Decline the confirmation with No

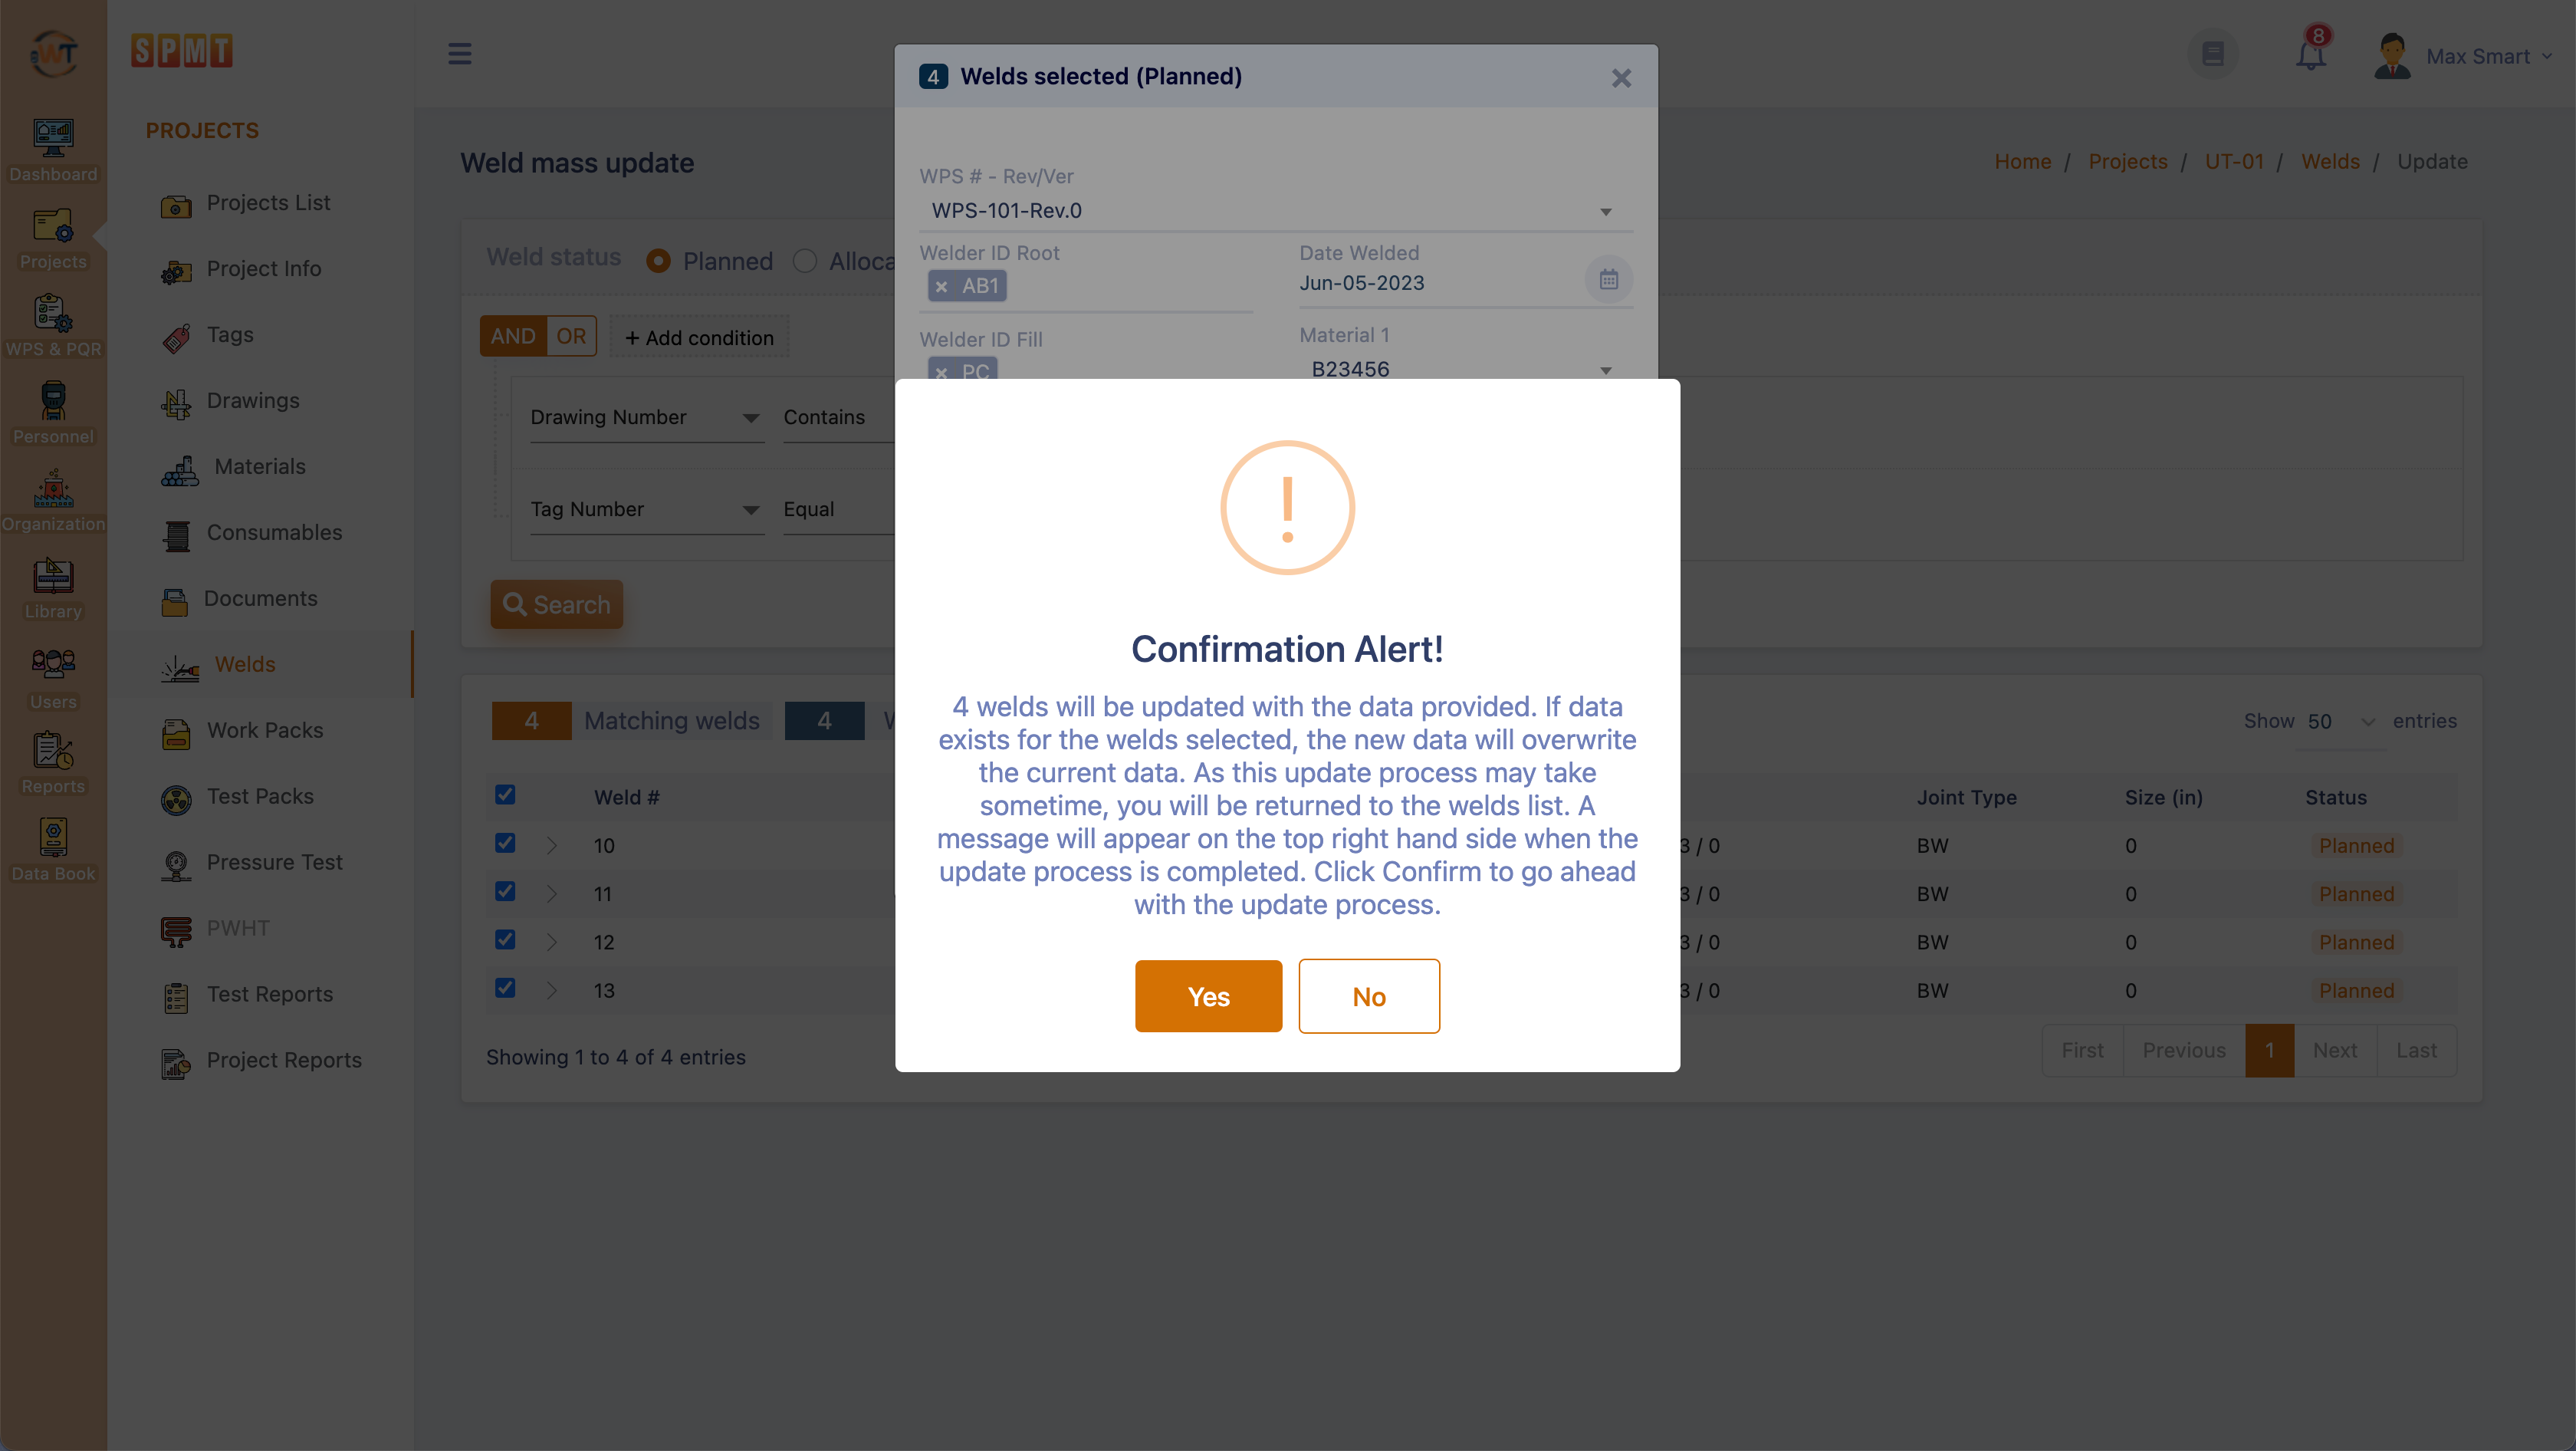pos(1369,996)
